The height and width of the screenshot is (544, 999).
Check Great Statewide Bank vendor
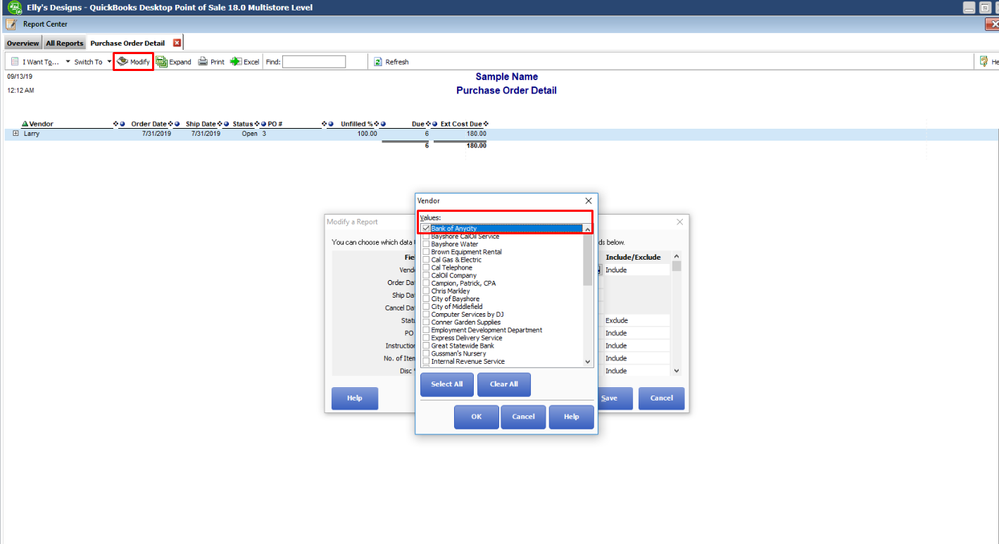[x=426, y=346]
